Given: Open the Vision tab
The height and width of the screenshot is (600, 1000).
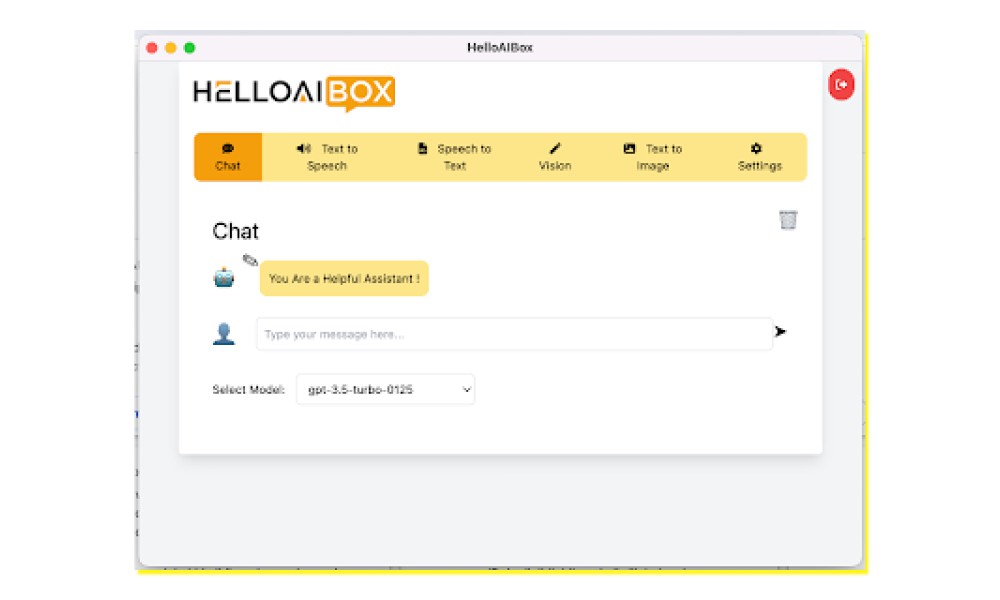Looking at the screenshot, I should (555, 157).
